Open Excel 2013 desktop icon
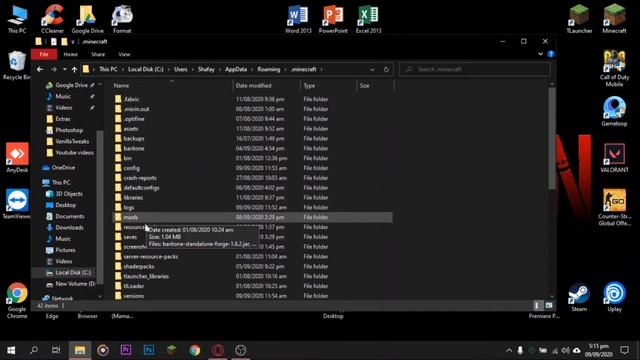Screen dimensions: 640x360 (x=368, y=18)
